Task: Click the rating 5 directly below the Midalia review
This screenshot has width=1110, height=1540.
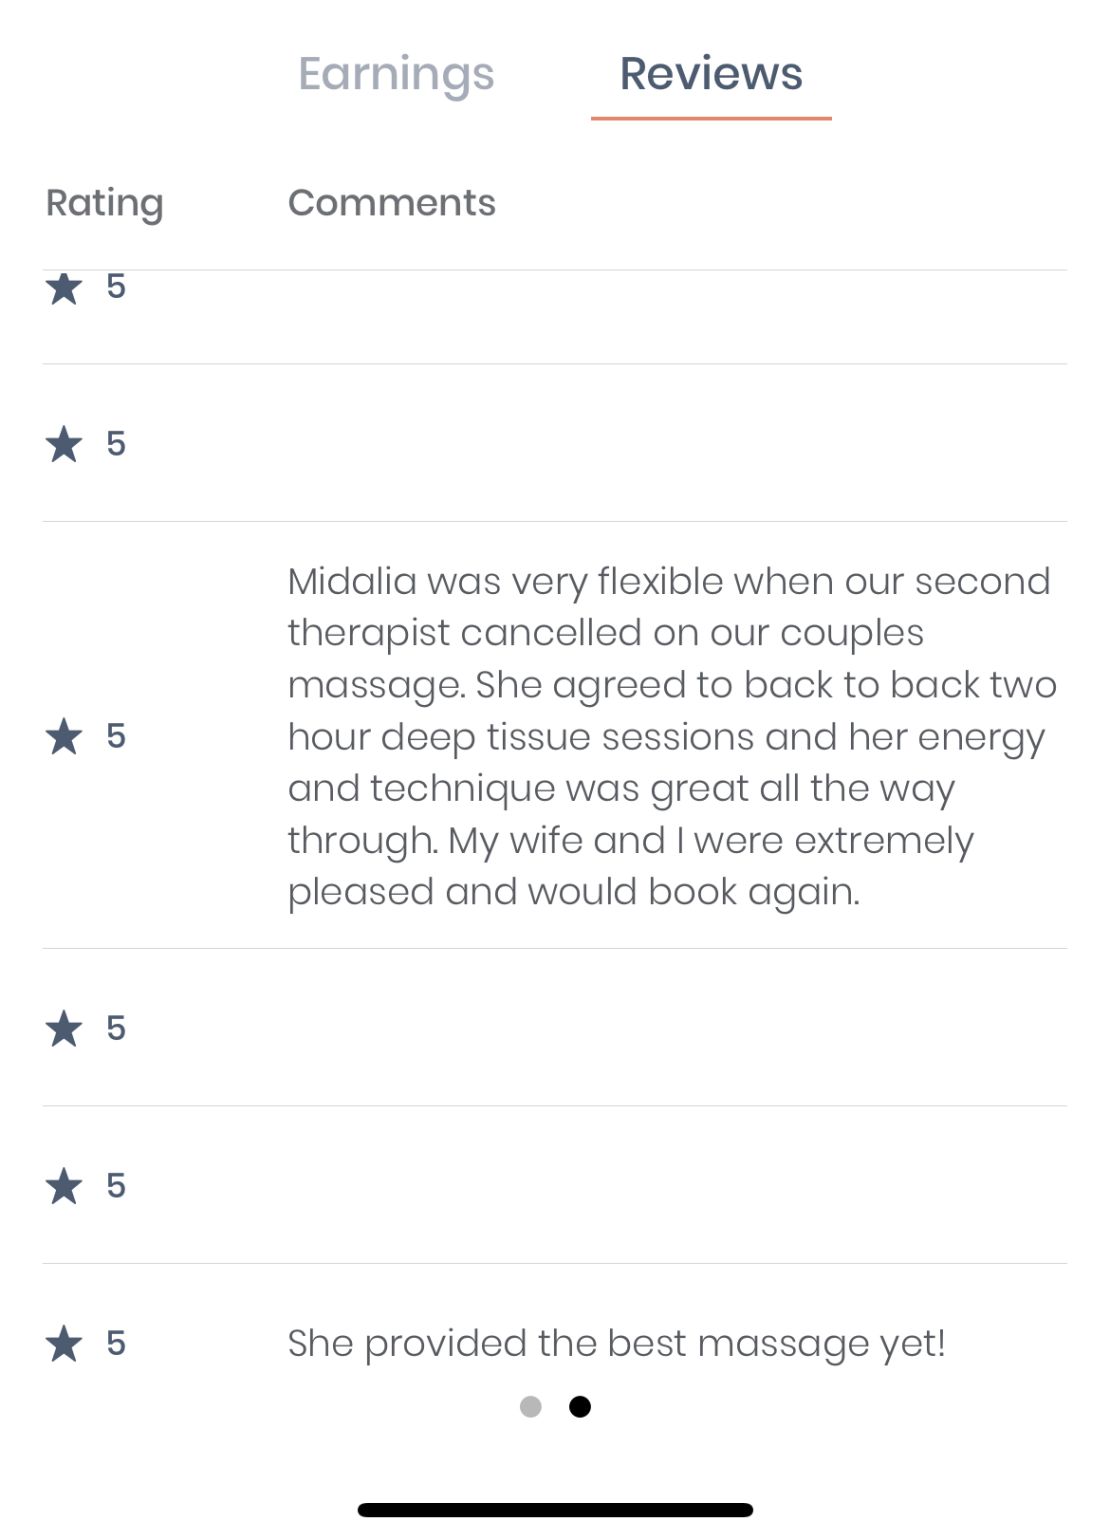Action: (x=116, y=1028)
